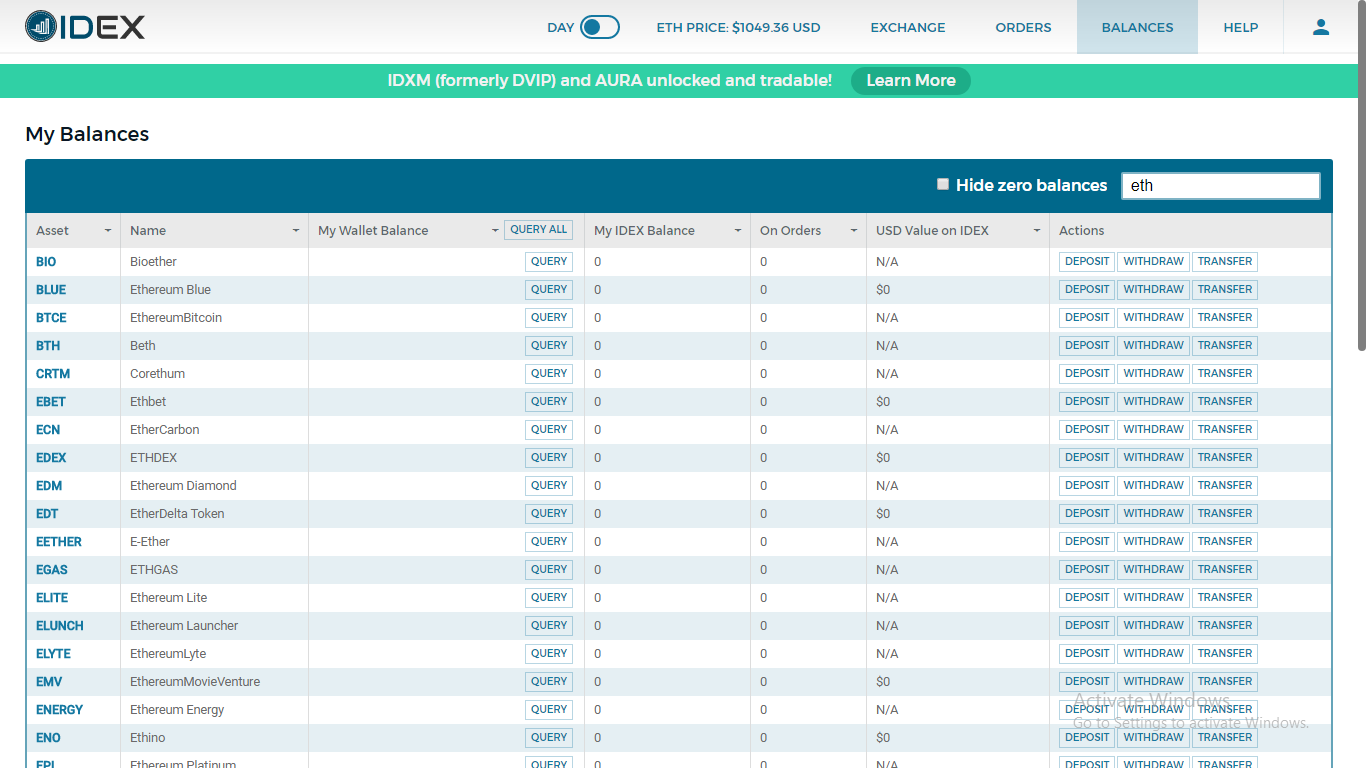Open the BTCE asset link
Viewport: 1366px width, 768px height.
[51, 318]
